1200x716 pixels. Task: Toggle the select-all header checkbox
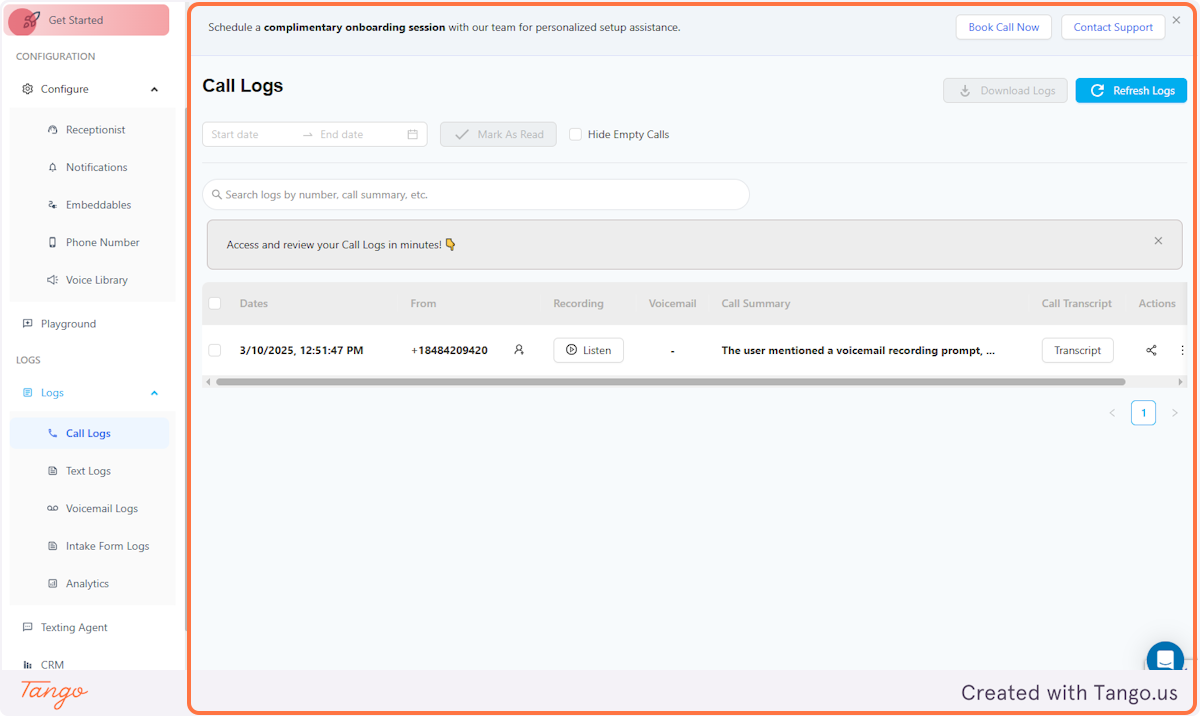point(214,303)
